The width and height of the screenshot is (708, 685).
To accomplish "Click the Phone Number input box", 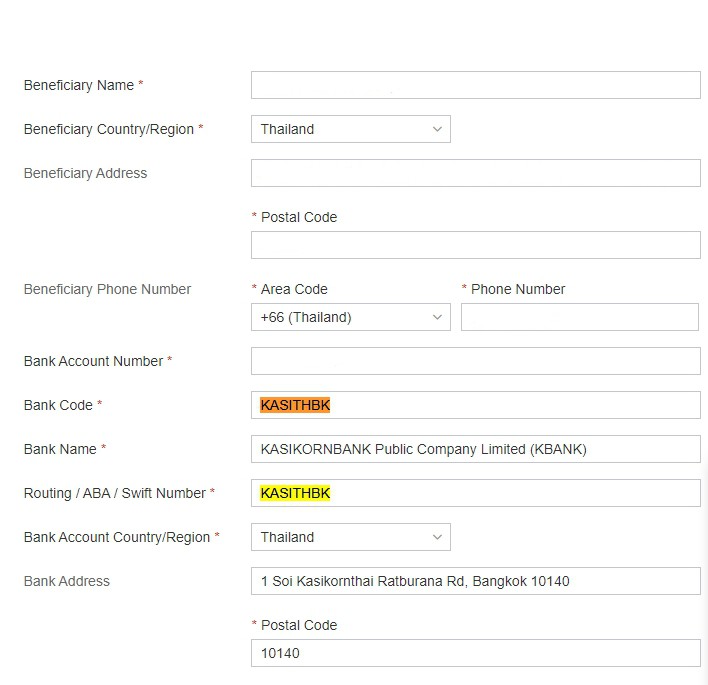I will coord(579,317).
